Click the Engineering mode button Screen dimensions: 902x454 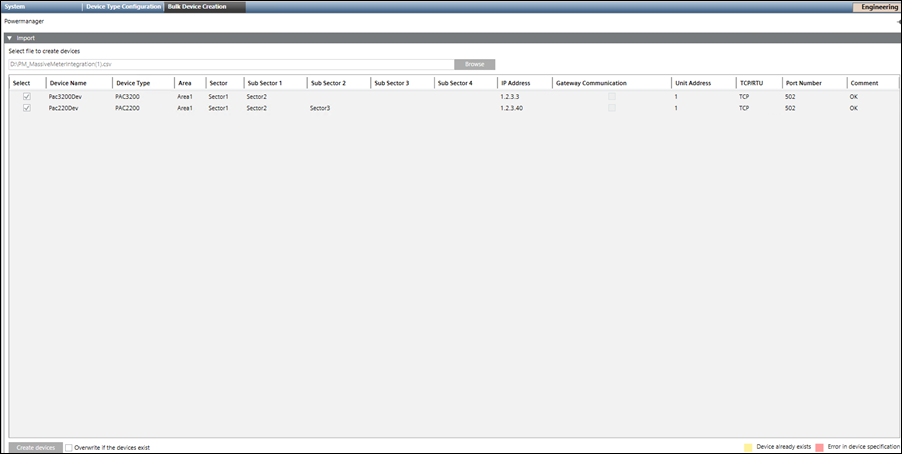tap(875, 6)
